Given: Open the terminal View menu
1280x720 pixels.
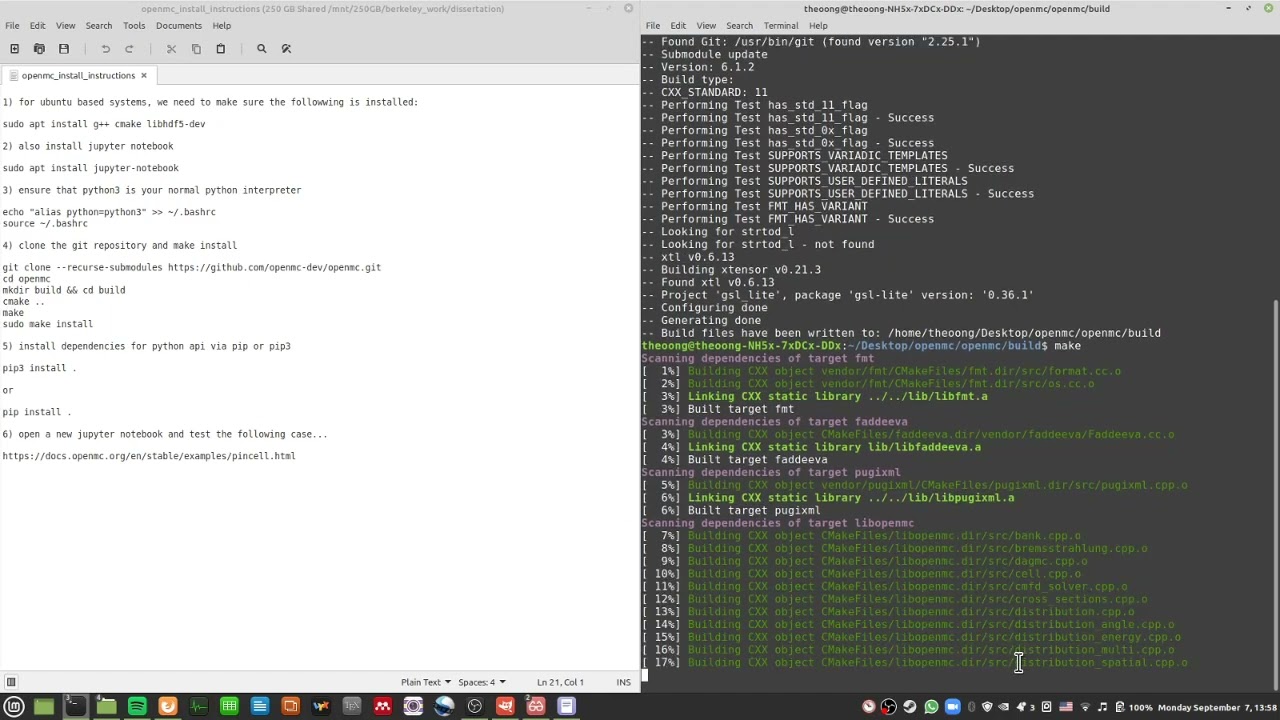Looking at the screenshot, I should pyautogui.click(x=706, y=25).
